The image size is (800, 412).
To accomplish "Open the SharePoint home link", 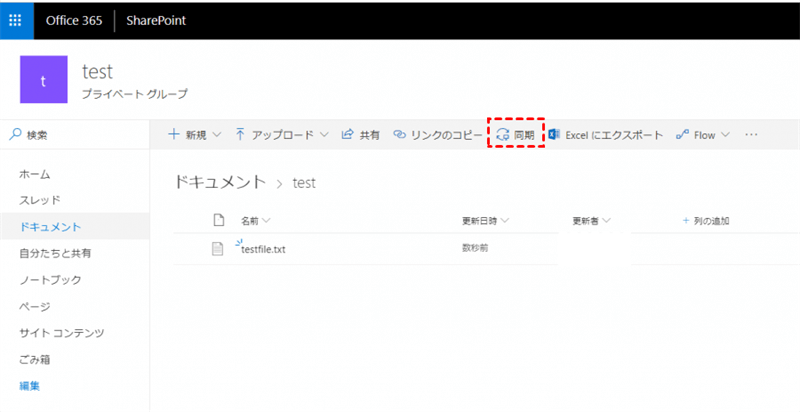I will [x=156, y=21].
